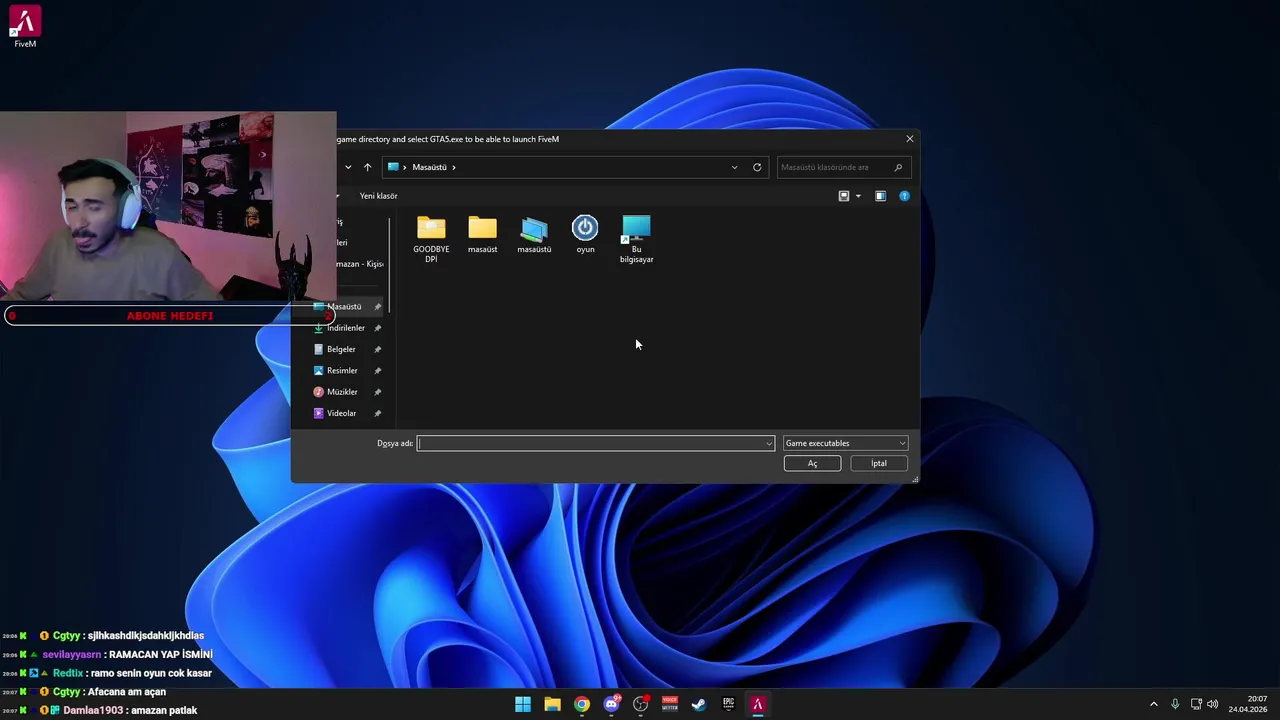Open the Windows Start menu
This screenshot has width=1280, height=720.
pyautogui.click(x=523, y=704)
